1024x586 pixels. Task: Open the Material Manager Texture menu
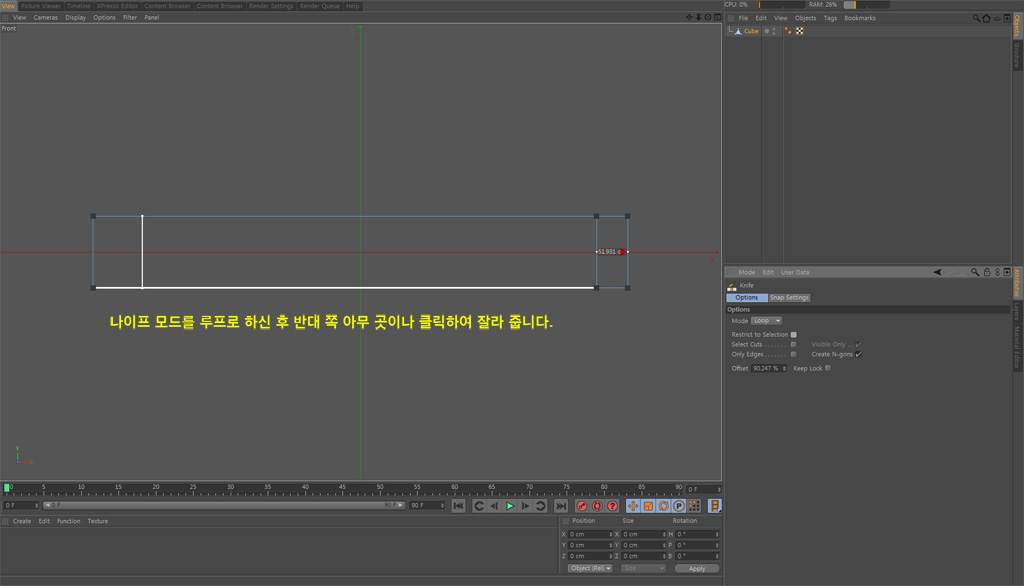tap(98, 521)
